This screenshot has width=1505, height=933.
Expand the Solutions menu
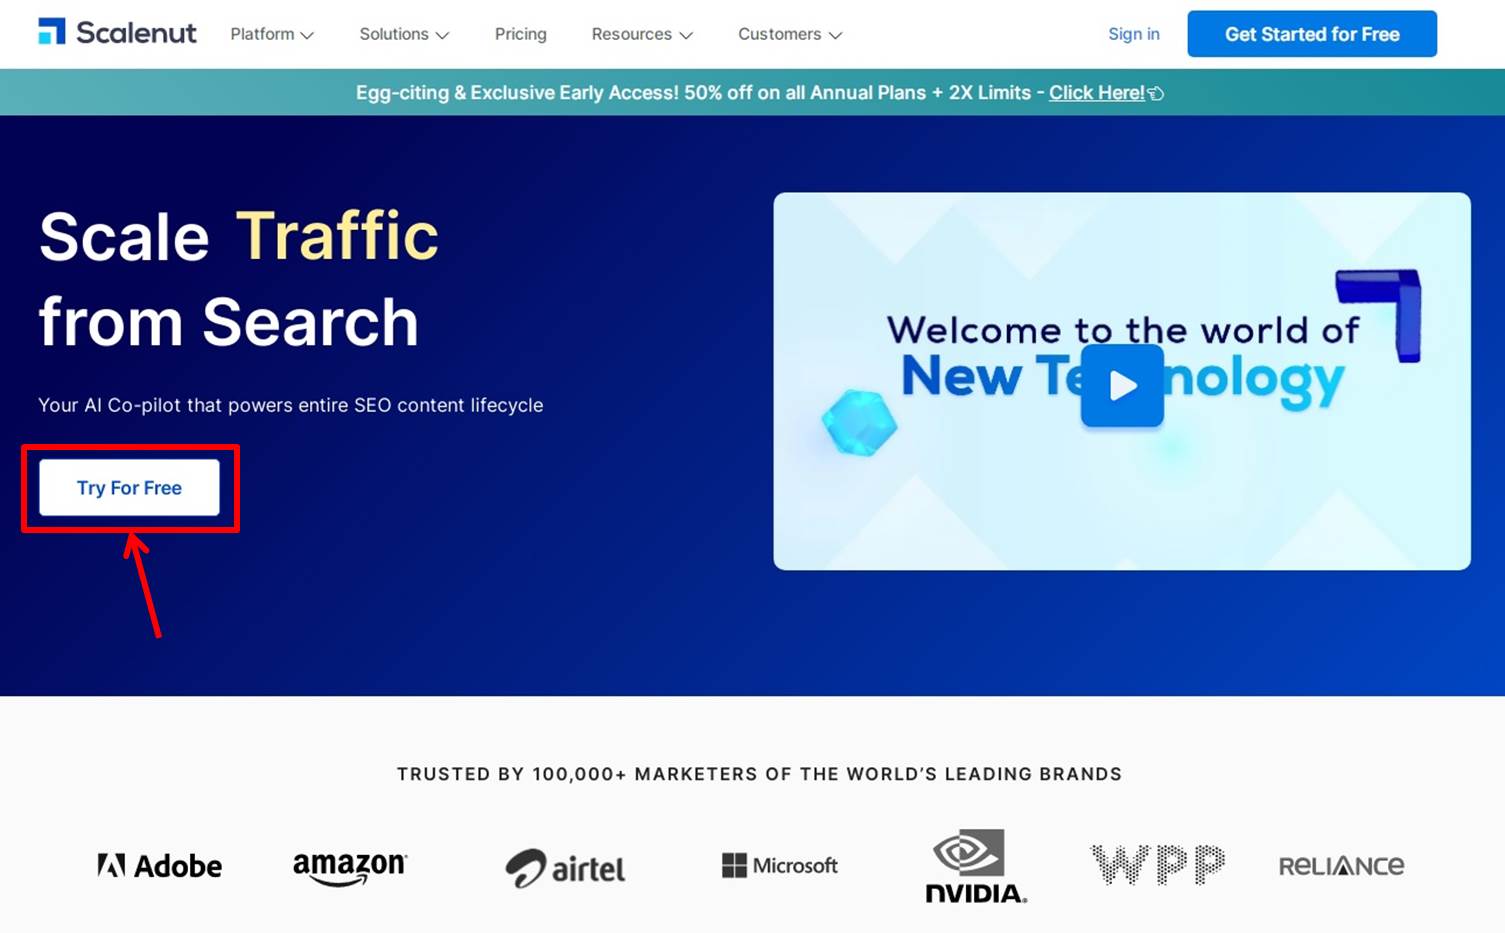coord(404,34)
